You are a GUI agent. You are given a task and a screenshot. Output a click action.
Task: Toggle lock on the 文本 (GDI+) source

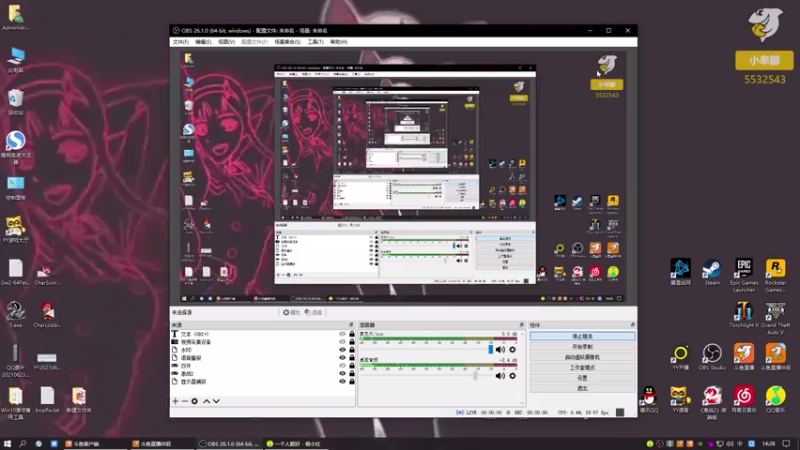point(352,334)
